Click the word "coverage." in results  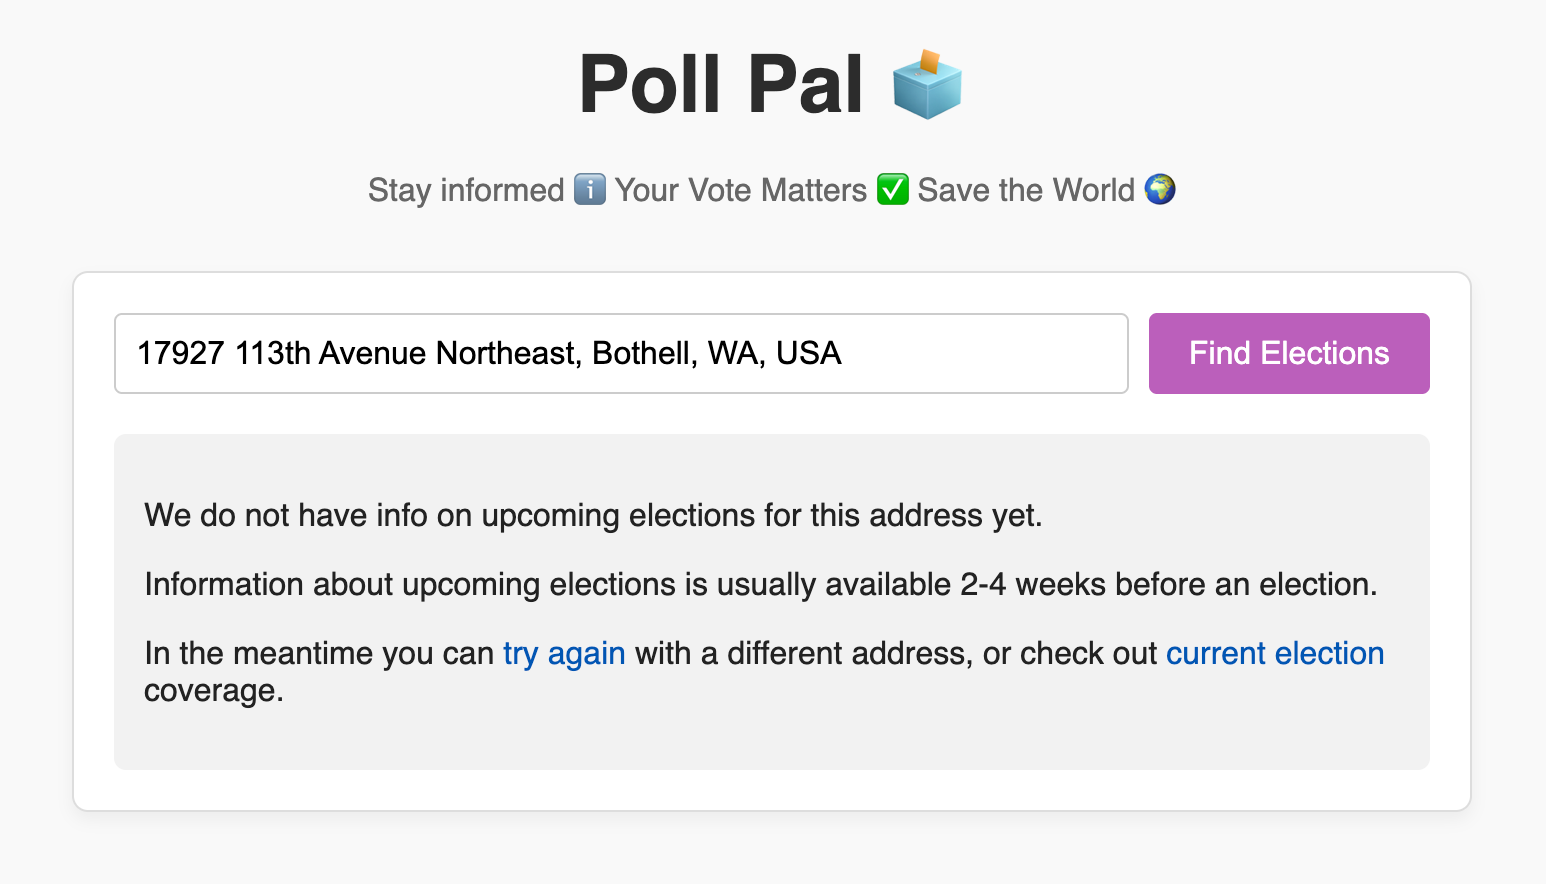click(x=214, y=691)
